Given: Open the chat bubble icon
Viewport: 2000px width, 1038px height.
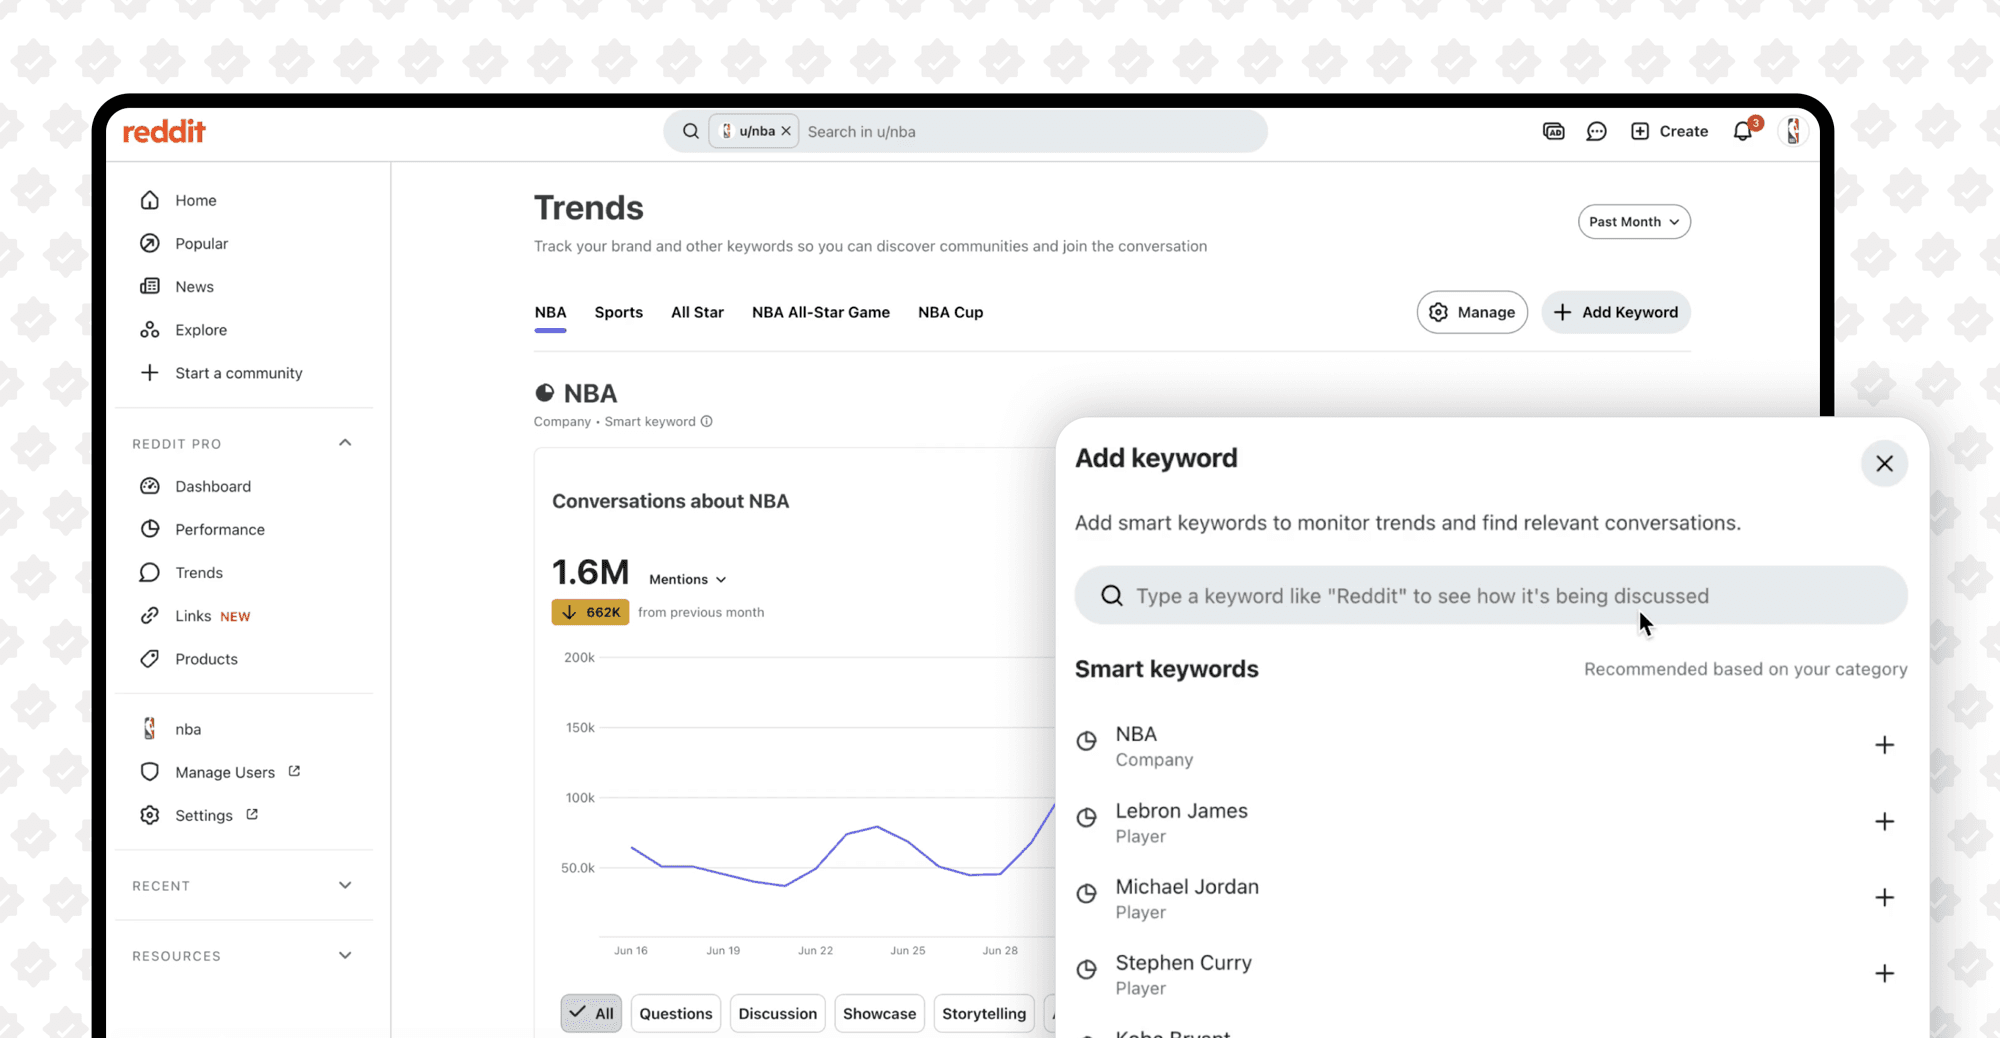Looking at the screenshot, I should point(1596,131).
